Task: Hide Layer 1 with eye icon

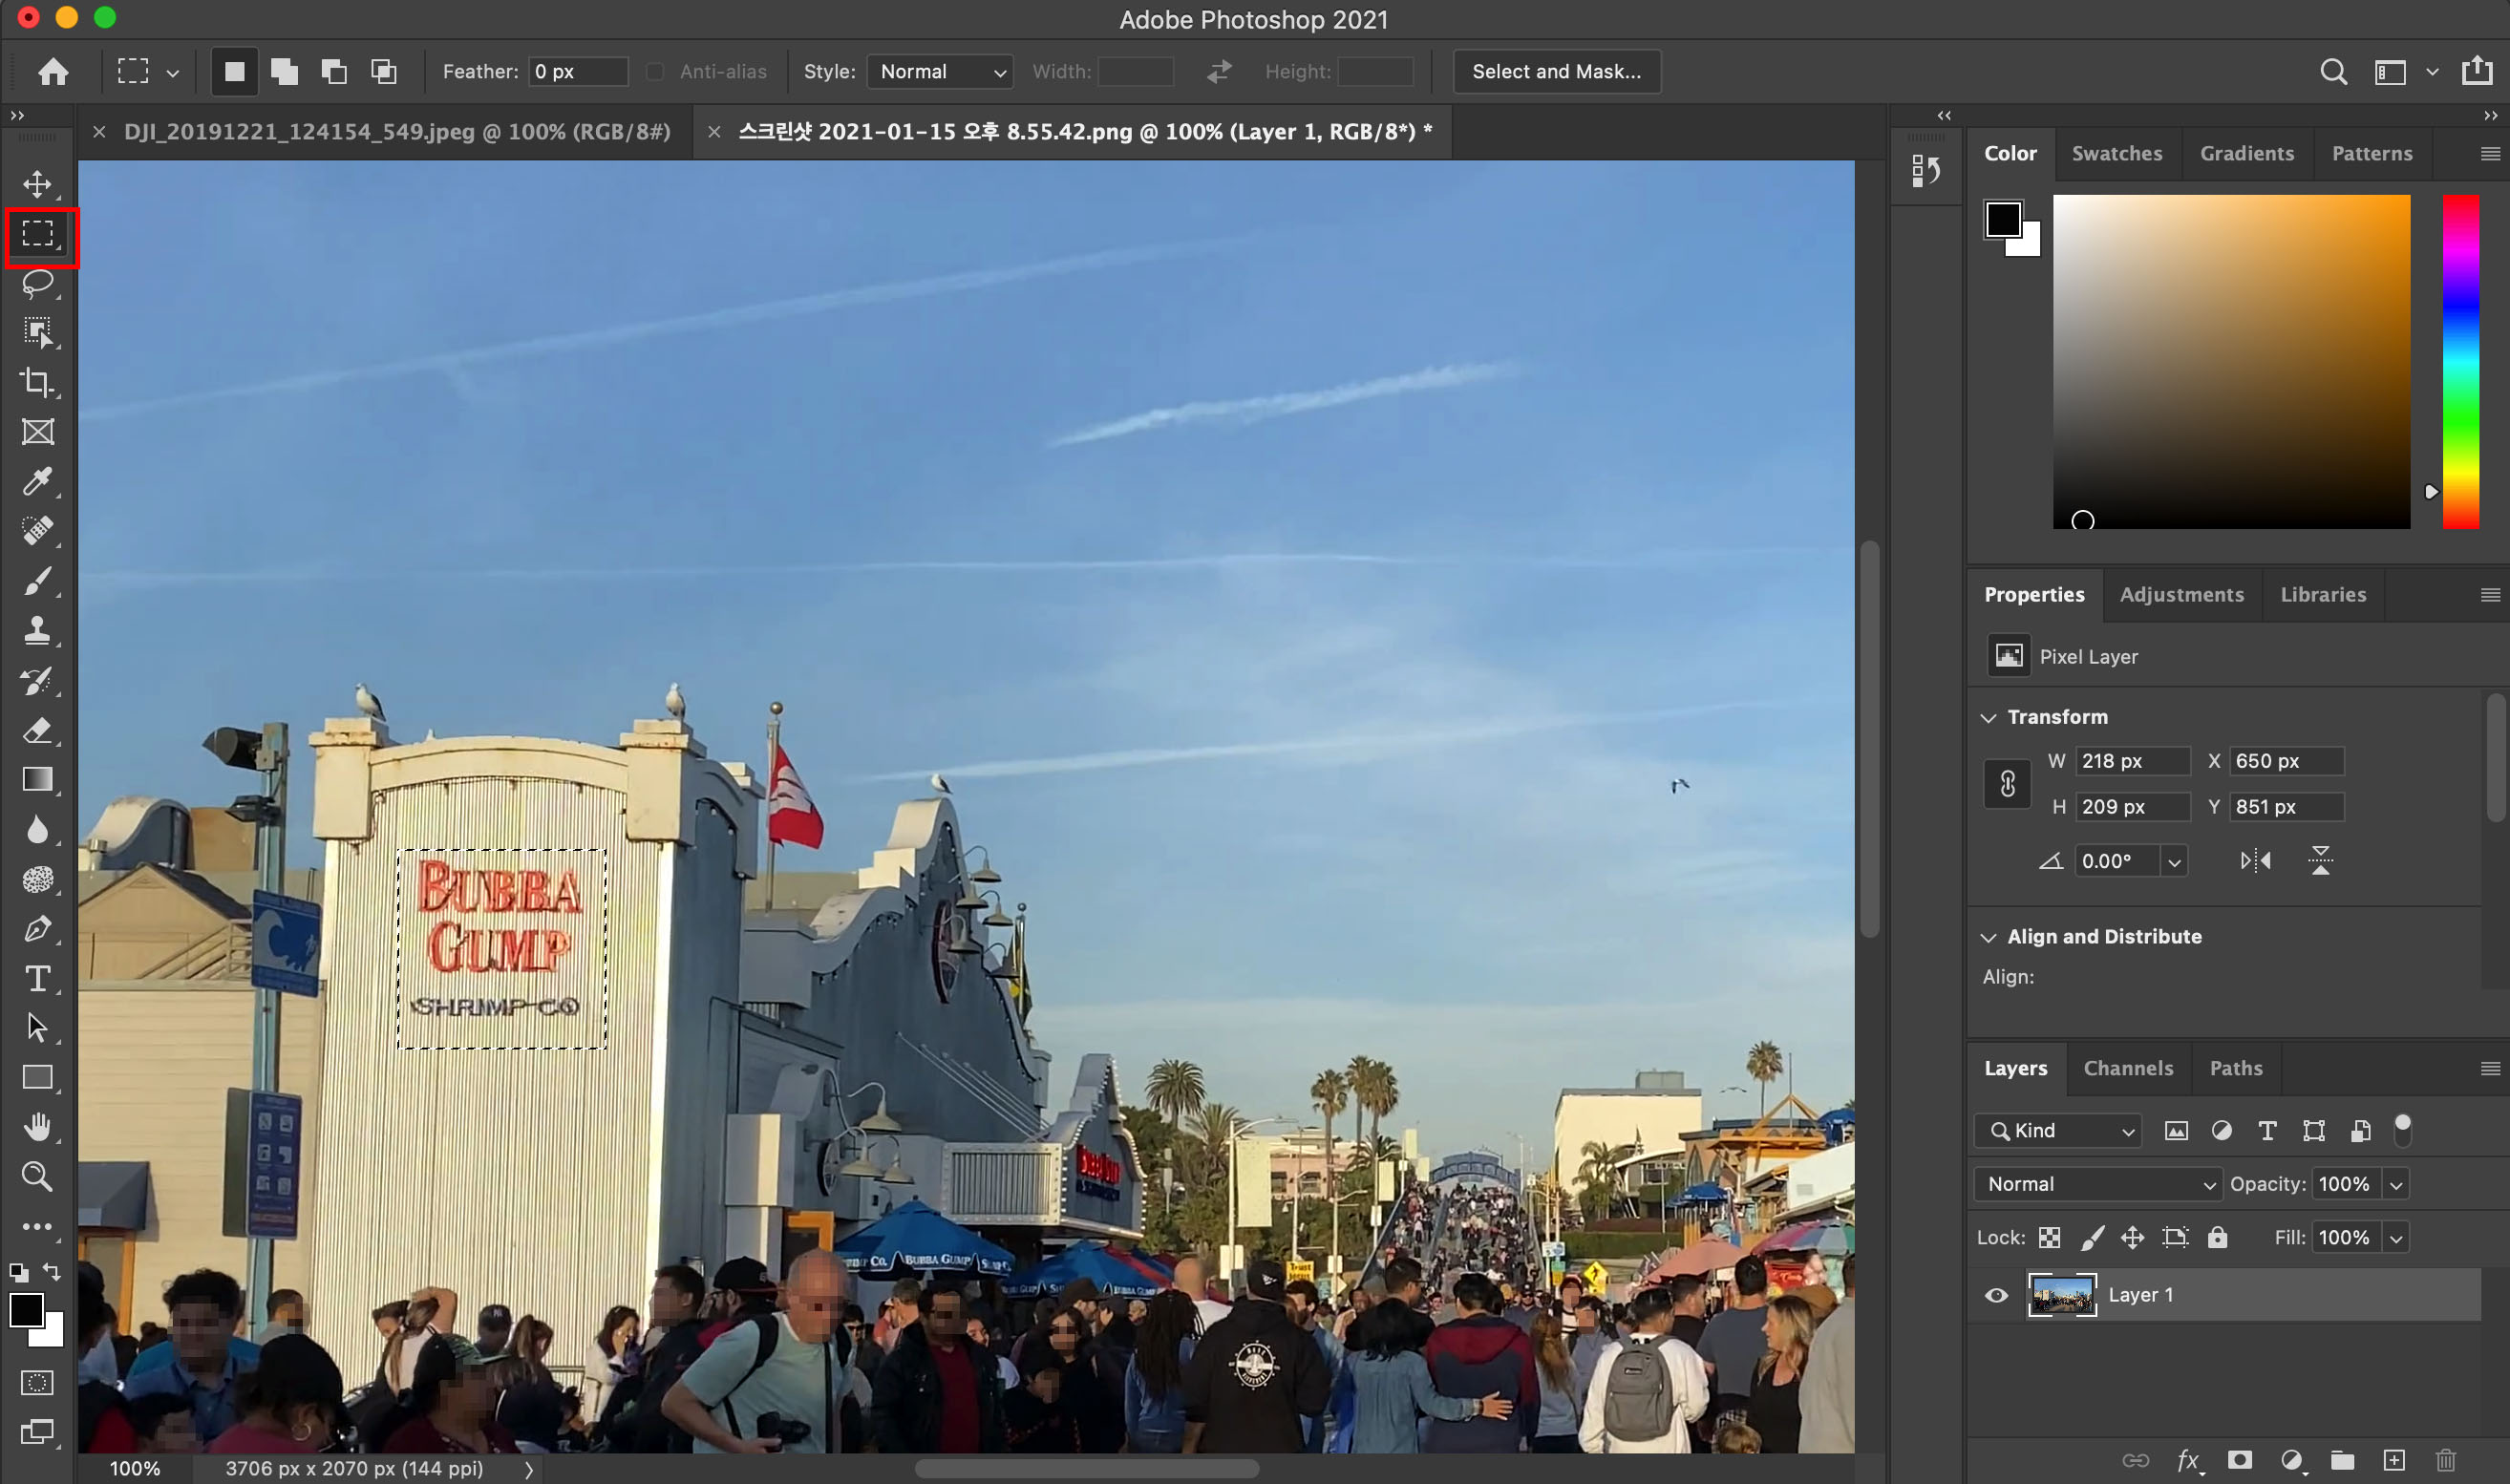Action: [x=1996, y=1295]
